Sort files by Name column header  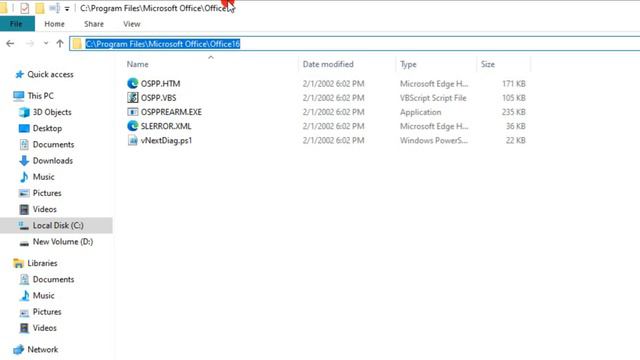tap(138, 64)
